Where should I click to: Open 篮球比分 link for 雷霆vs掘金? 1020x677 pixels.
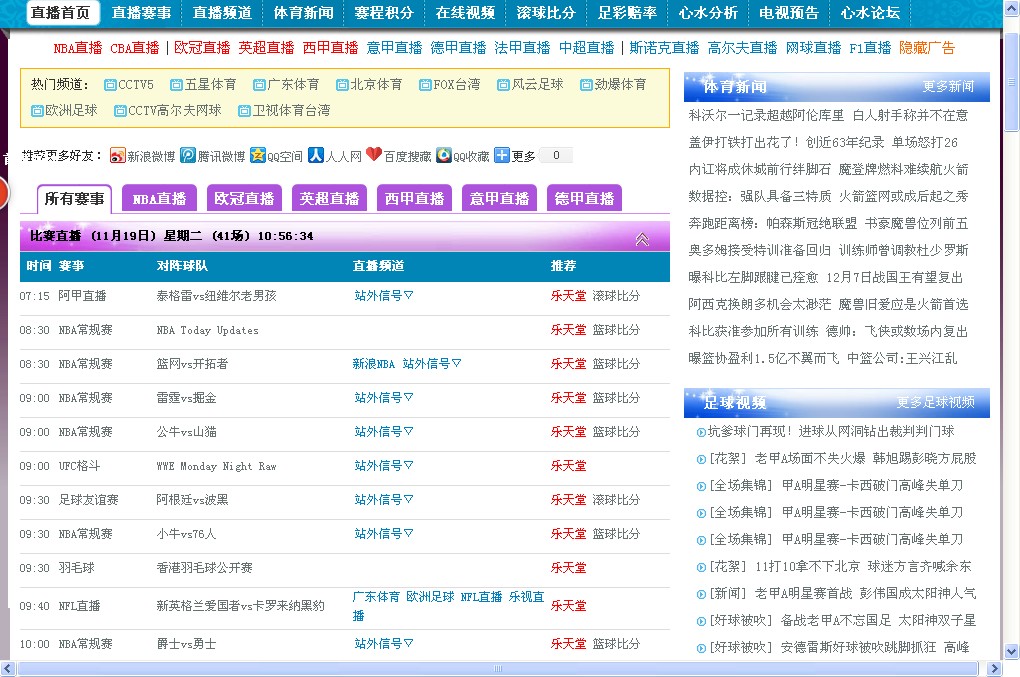(x=616, y=397)
